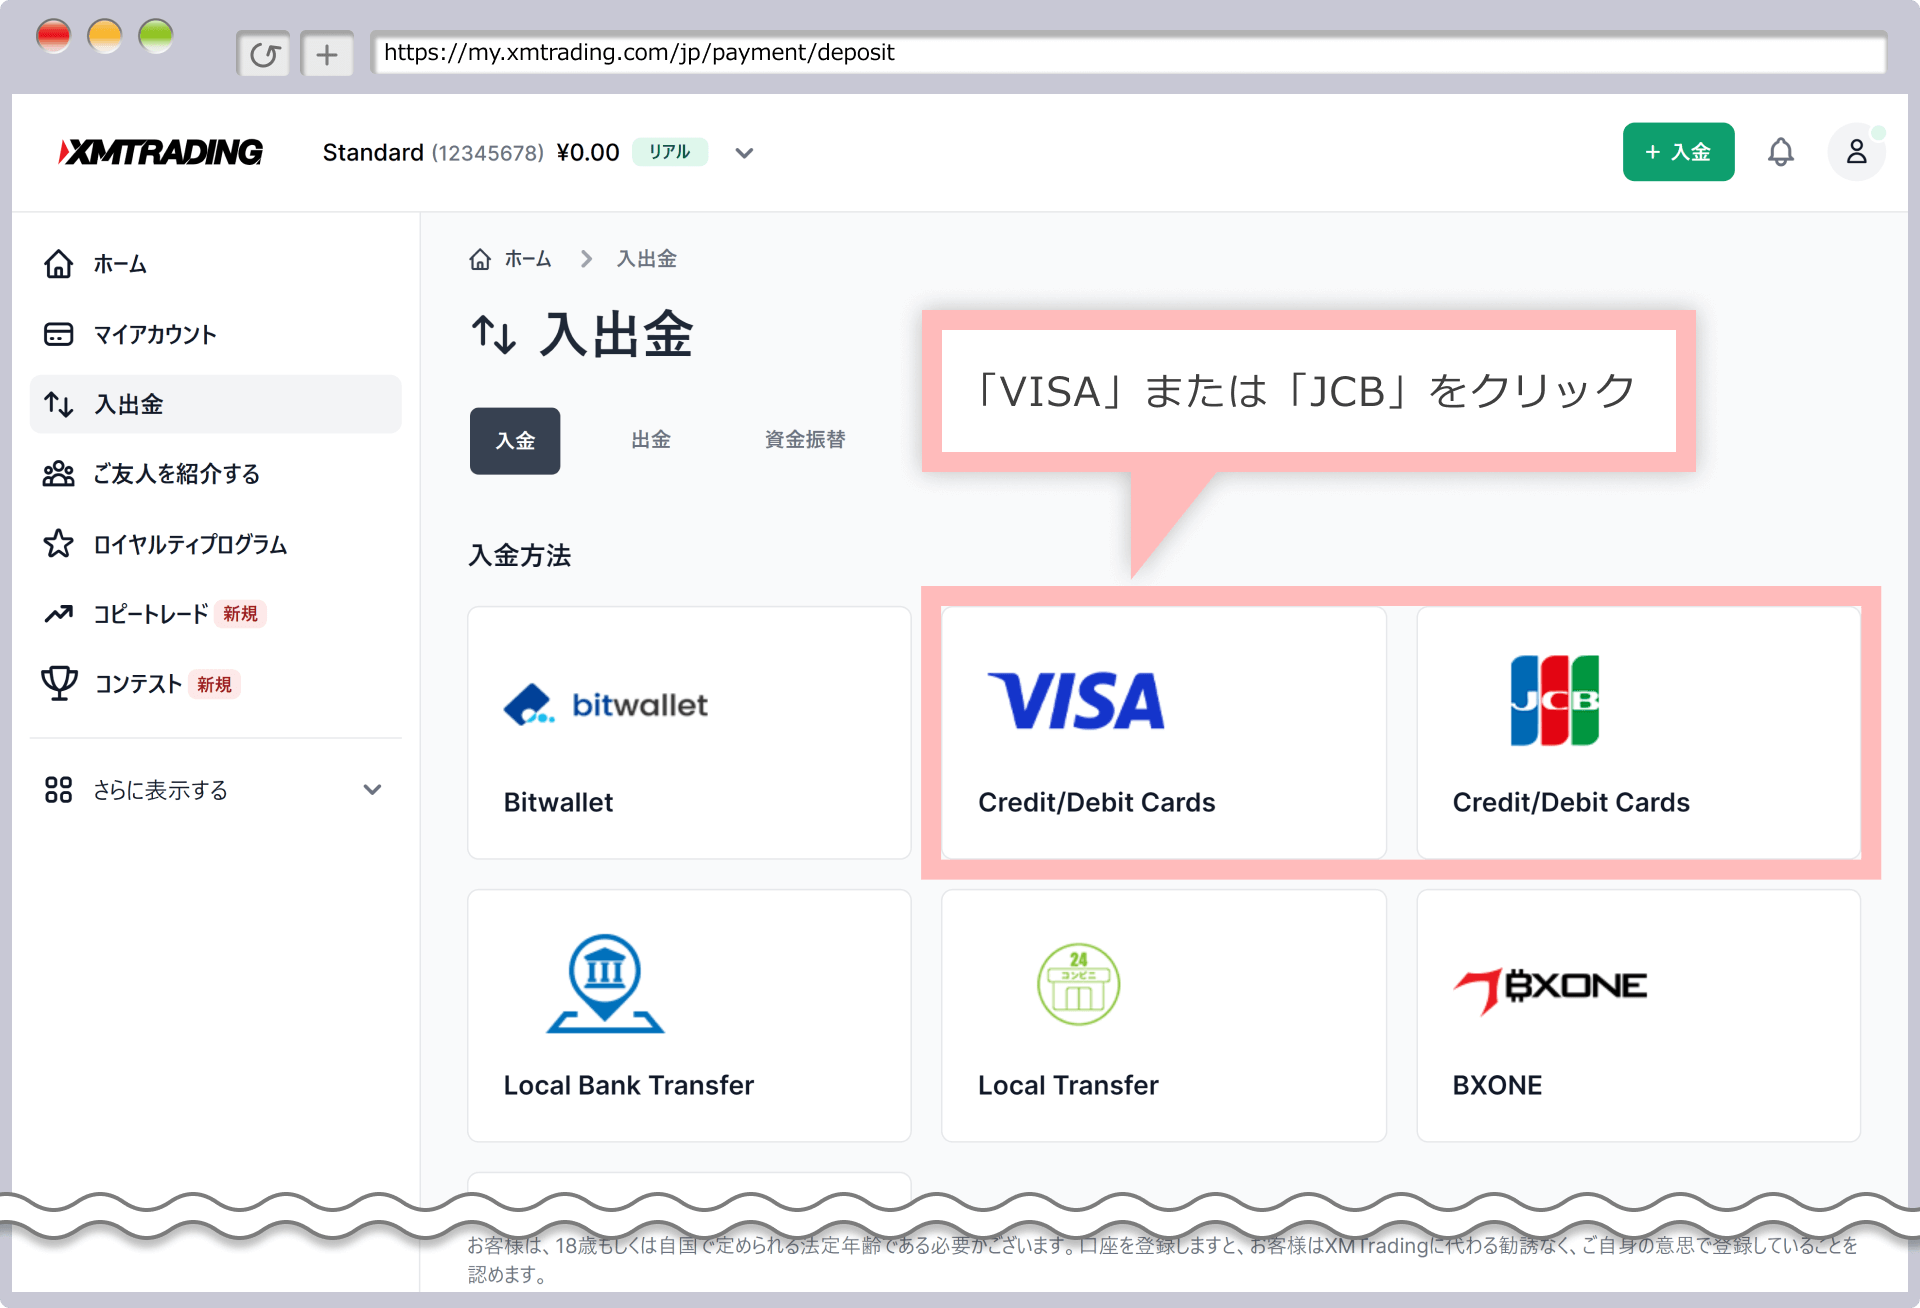Open a new tab with the plus icon
Image resolution: width=1920 pixels, height=1308 pixels.
click(327, 54)
